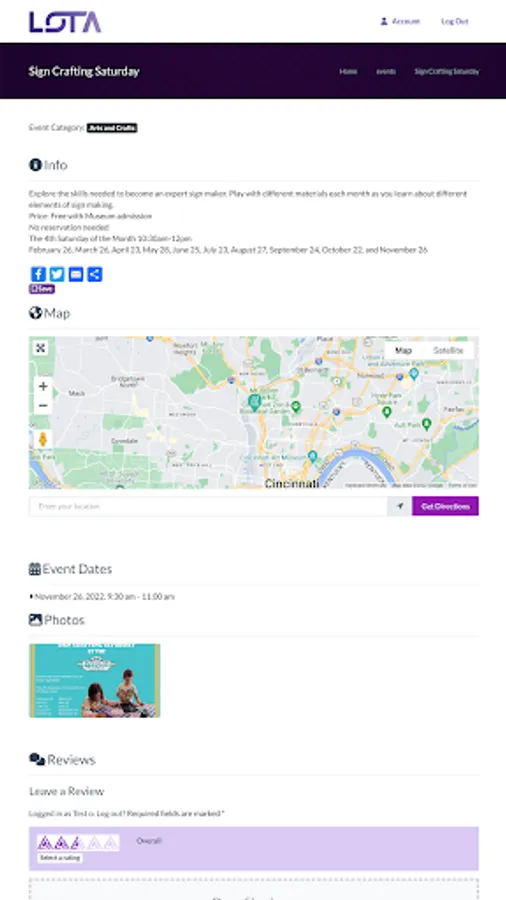Image resolution: width=506 pixels, height=900 pixels.
Task: Select the Map view tab
Action: pyautogui.click(x=403, y=350)
